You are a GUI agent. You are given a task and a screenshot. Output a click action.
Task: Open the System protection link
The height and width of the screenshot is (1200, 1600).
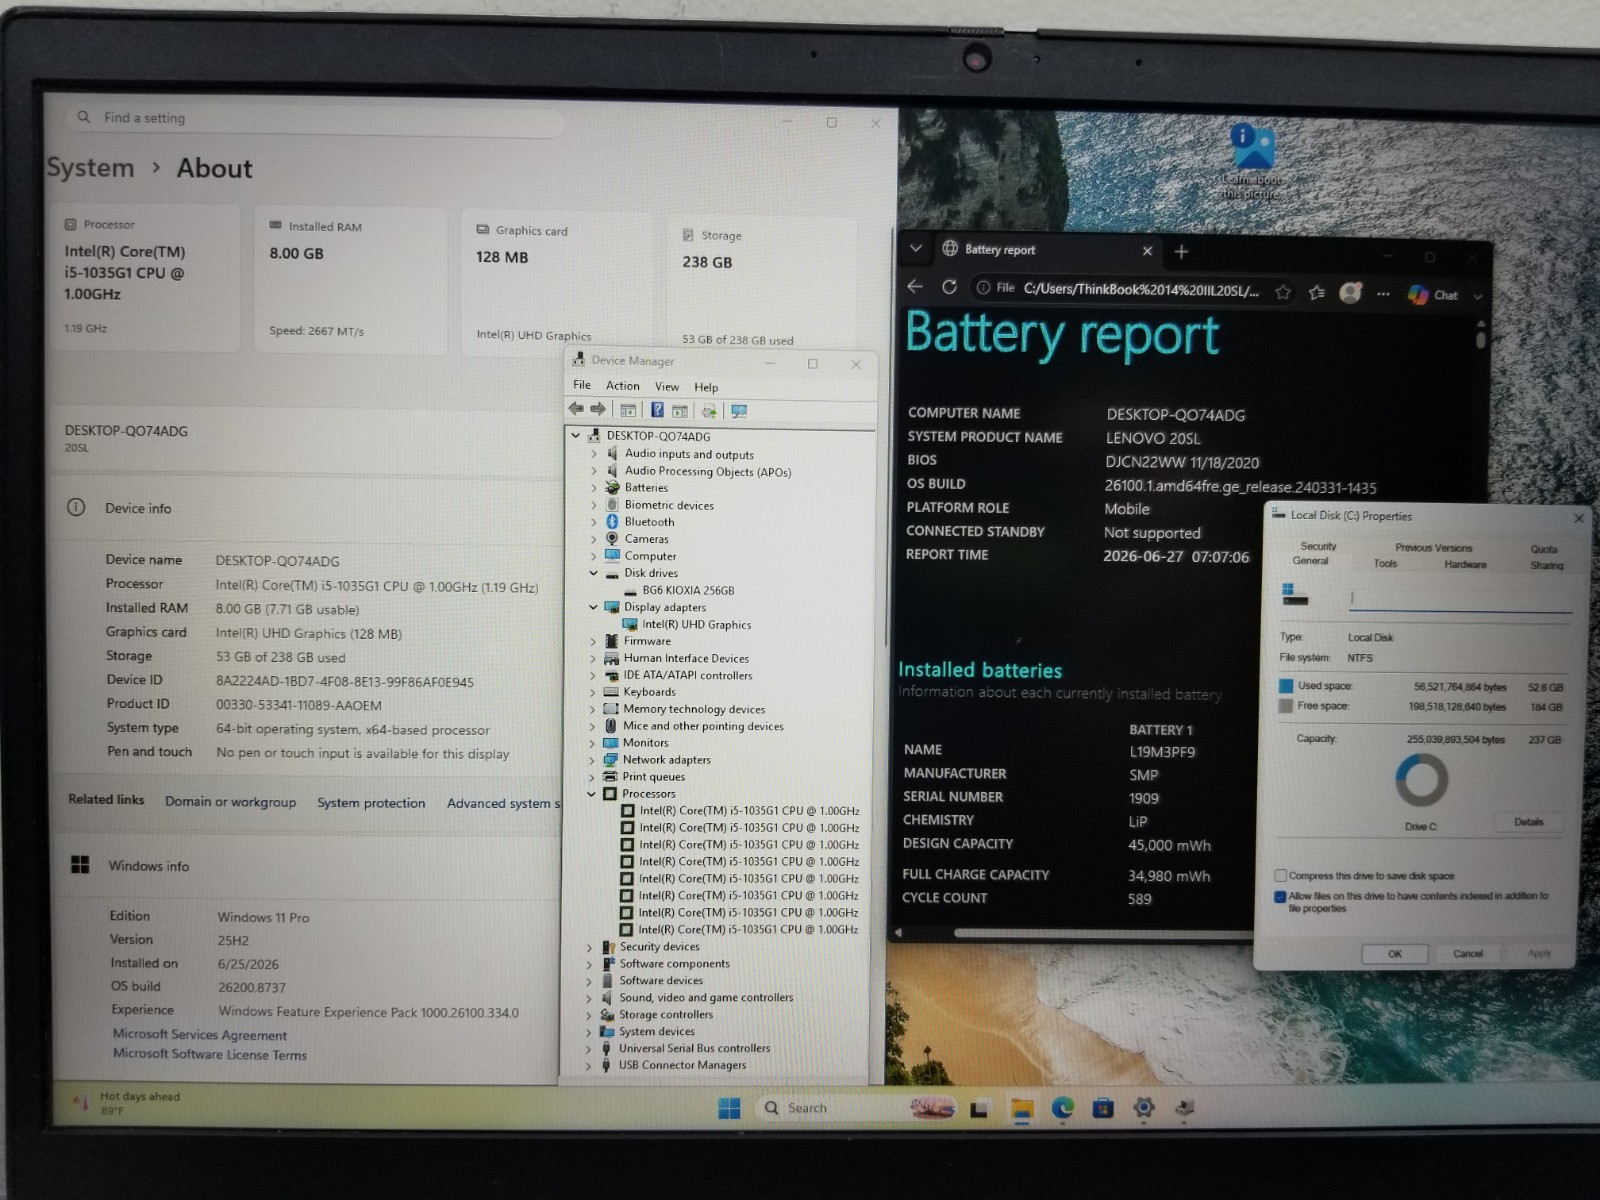coord(371,803)
